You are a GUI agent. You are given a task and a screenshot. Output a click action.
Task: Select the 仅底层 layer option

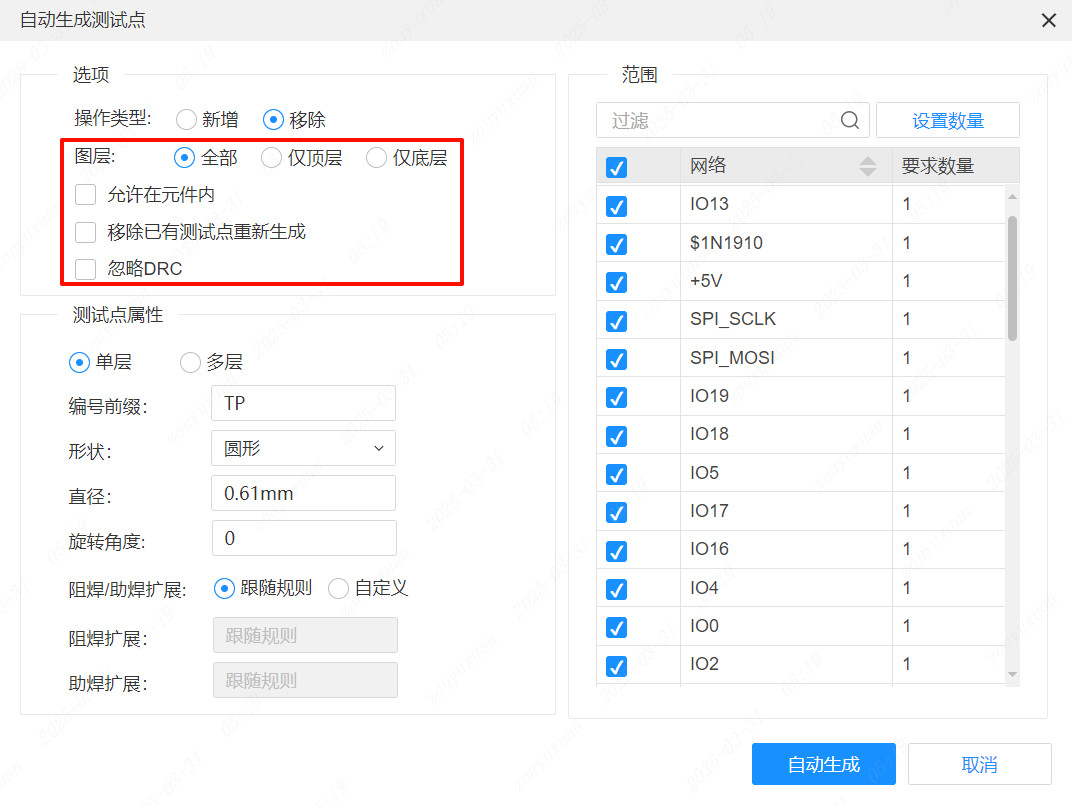[376, 157]
